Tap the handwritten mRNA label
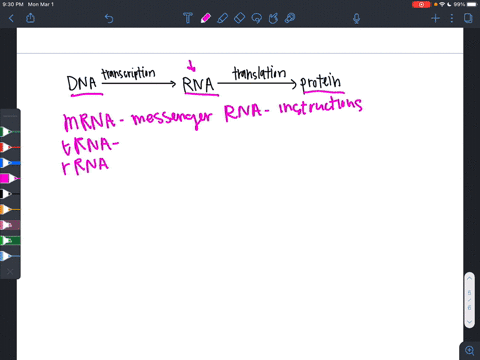The image size is (480, 360). coord(89,122)
